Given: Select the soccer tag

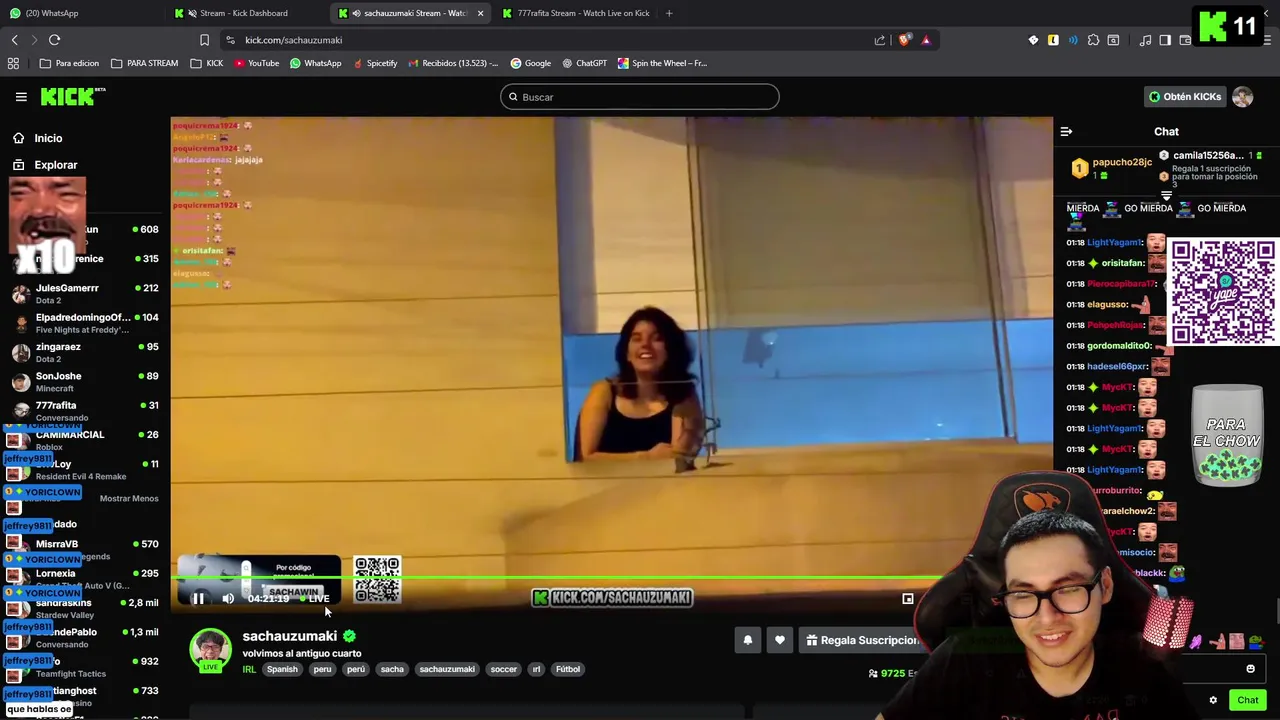Looking at the screenshot, I should point(504,669).
